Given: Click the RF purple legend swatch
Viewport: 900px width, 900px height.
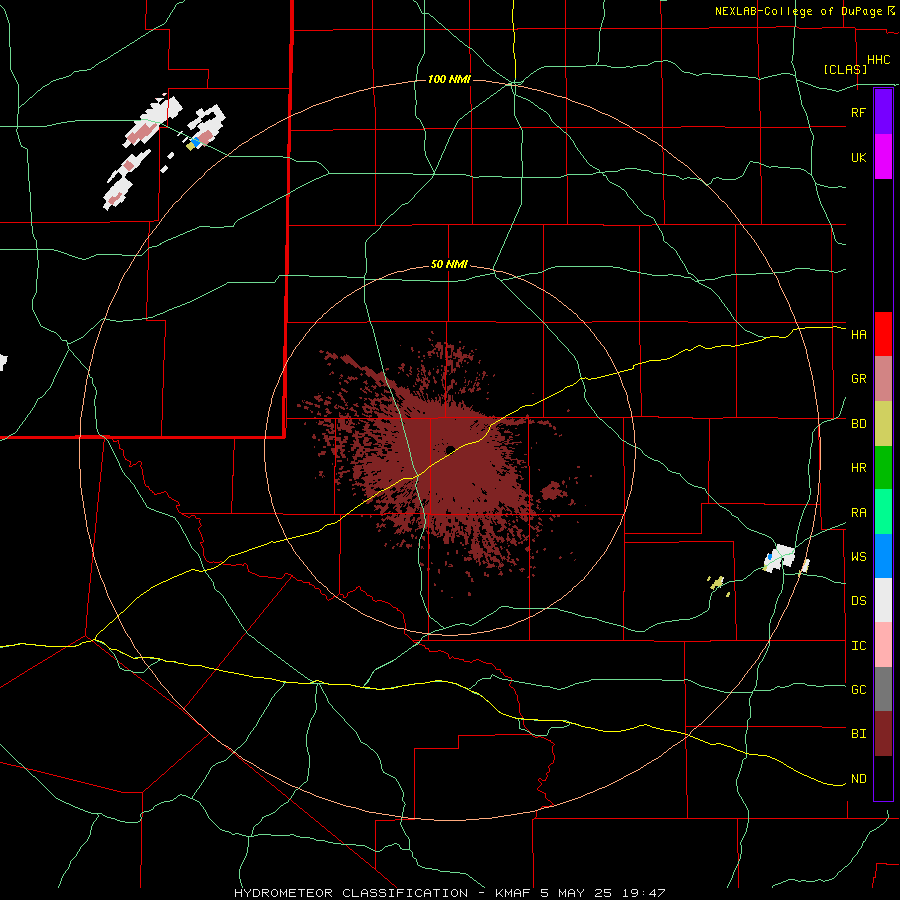Looking at the screenshot, I should [x=883, y=112].
